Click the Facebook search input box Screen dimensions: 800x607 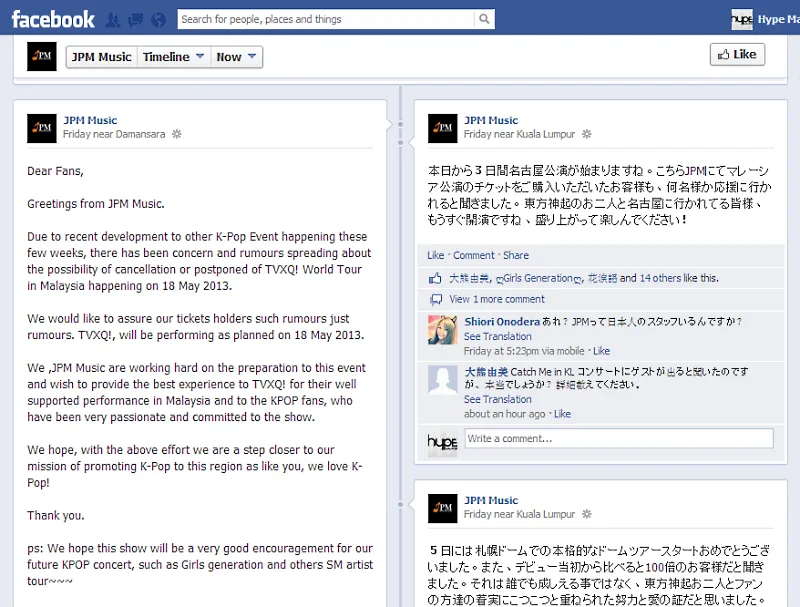click(x=326, y=19)
